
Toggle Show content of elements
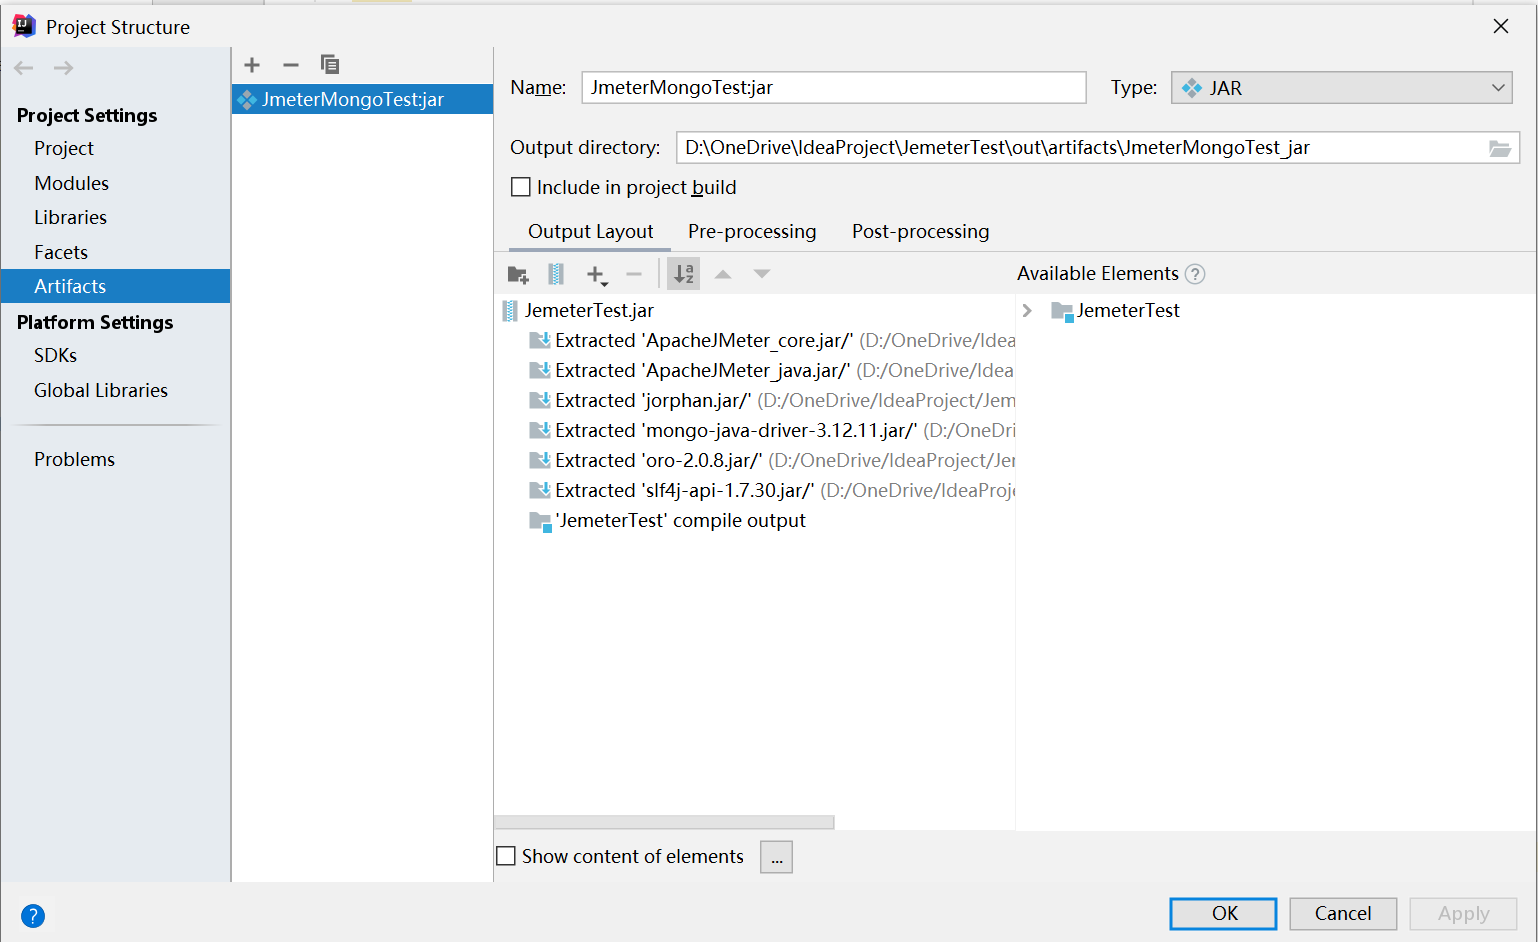(x=507, y=856)
